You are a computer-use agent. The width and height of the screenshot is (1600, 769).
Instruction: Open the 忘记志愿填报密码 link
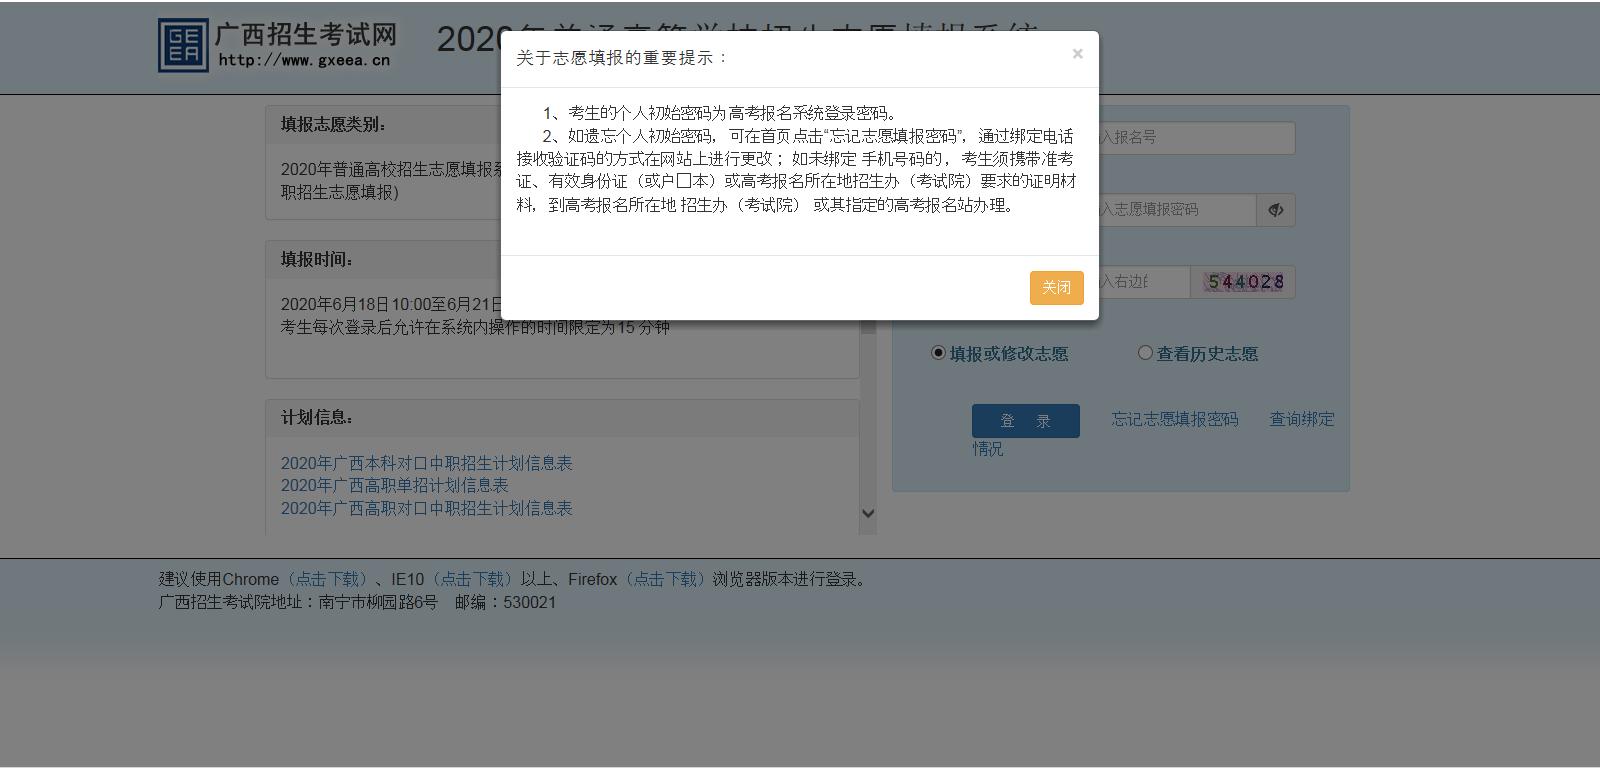(x=1175, y=420)
